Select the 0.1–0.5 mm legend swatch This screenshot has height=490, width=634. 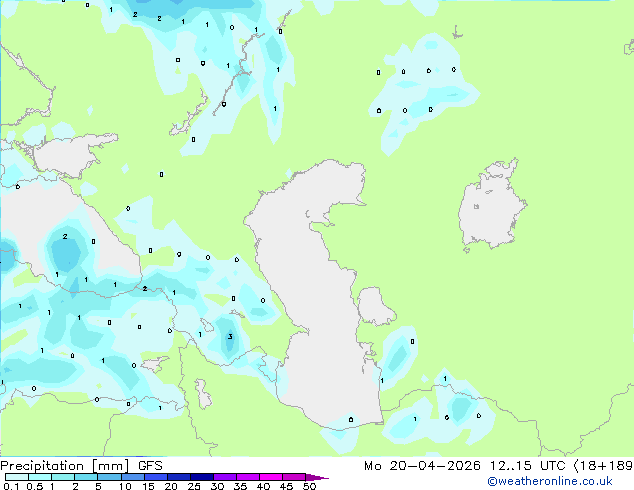[17, 477]
